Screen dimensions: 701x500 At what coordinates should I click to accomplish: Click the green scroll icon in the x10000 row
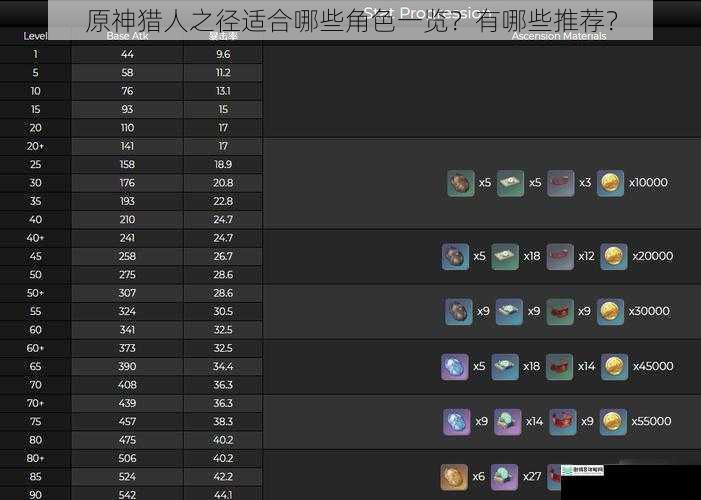pyautogui.click(x=510, y=183)
